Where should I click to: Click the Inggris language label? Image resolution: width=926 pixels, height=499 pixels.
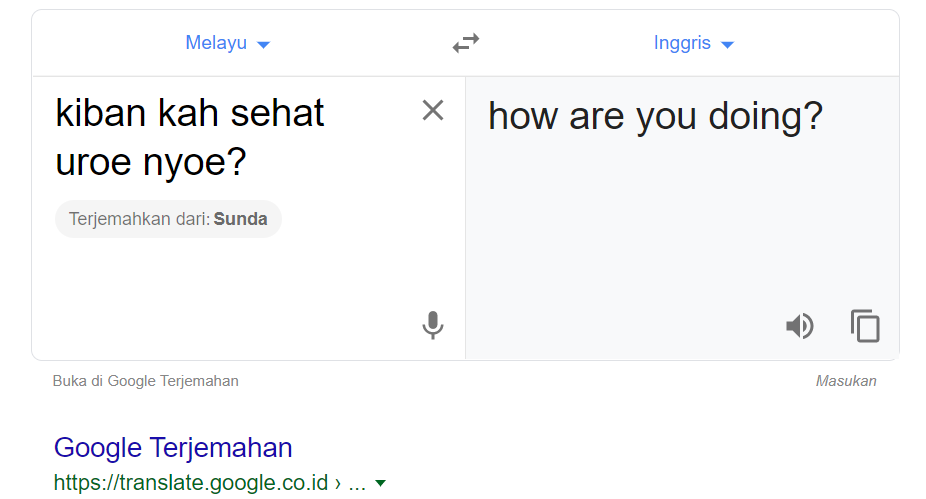click(x=682, y=43)
